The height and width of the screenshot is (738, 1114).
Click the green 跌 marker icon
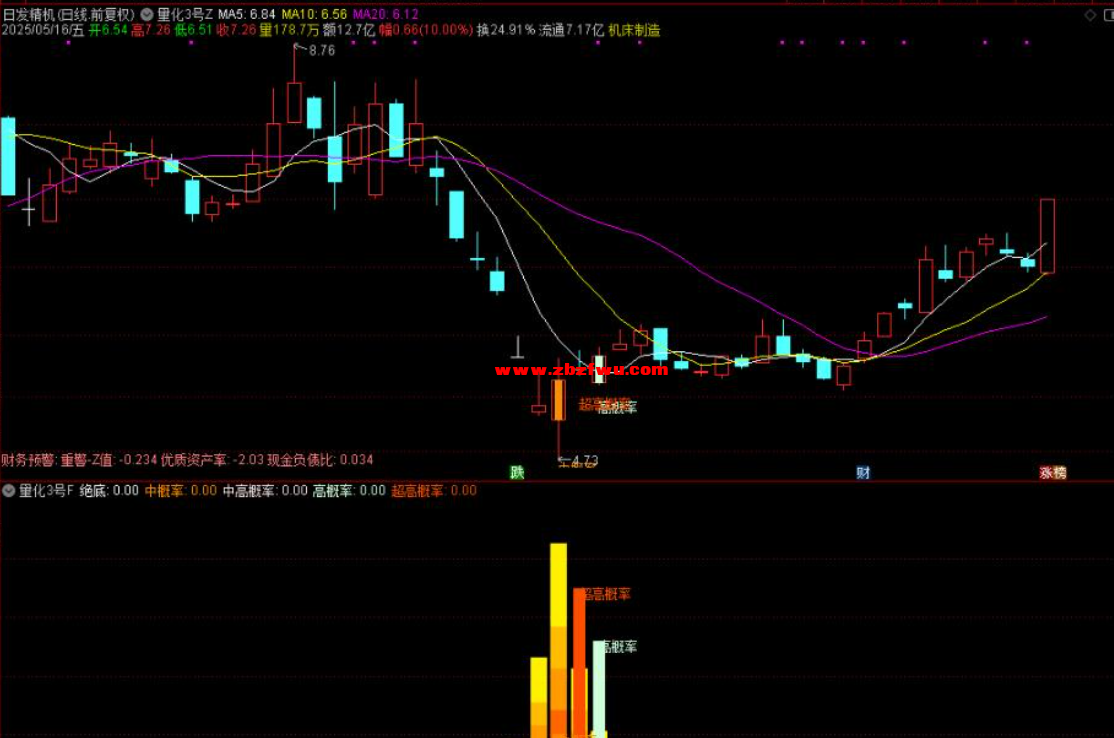click(x=517, y=472)
